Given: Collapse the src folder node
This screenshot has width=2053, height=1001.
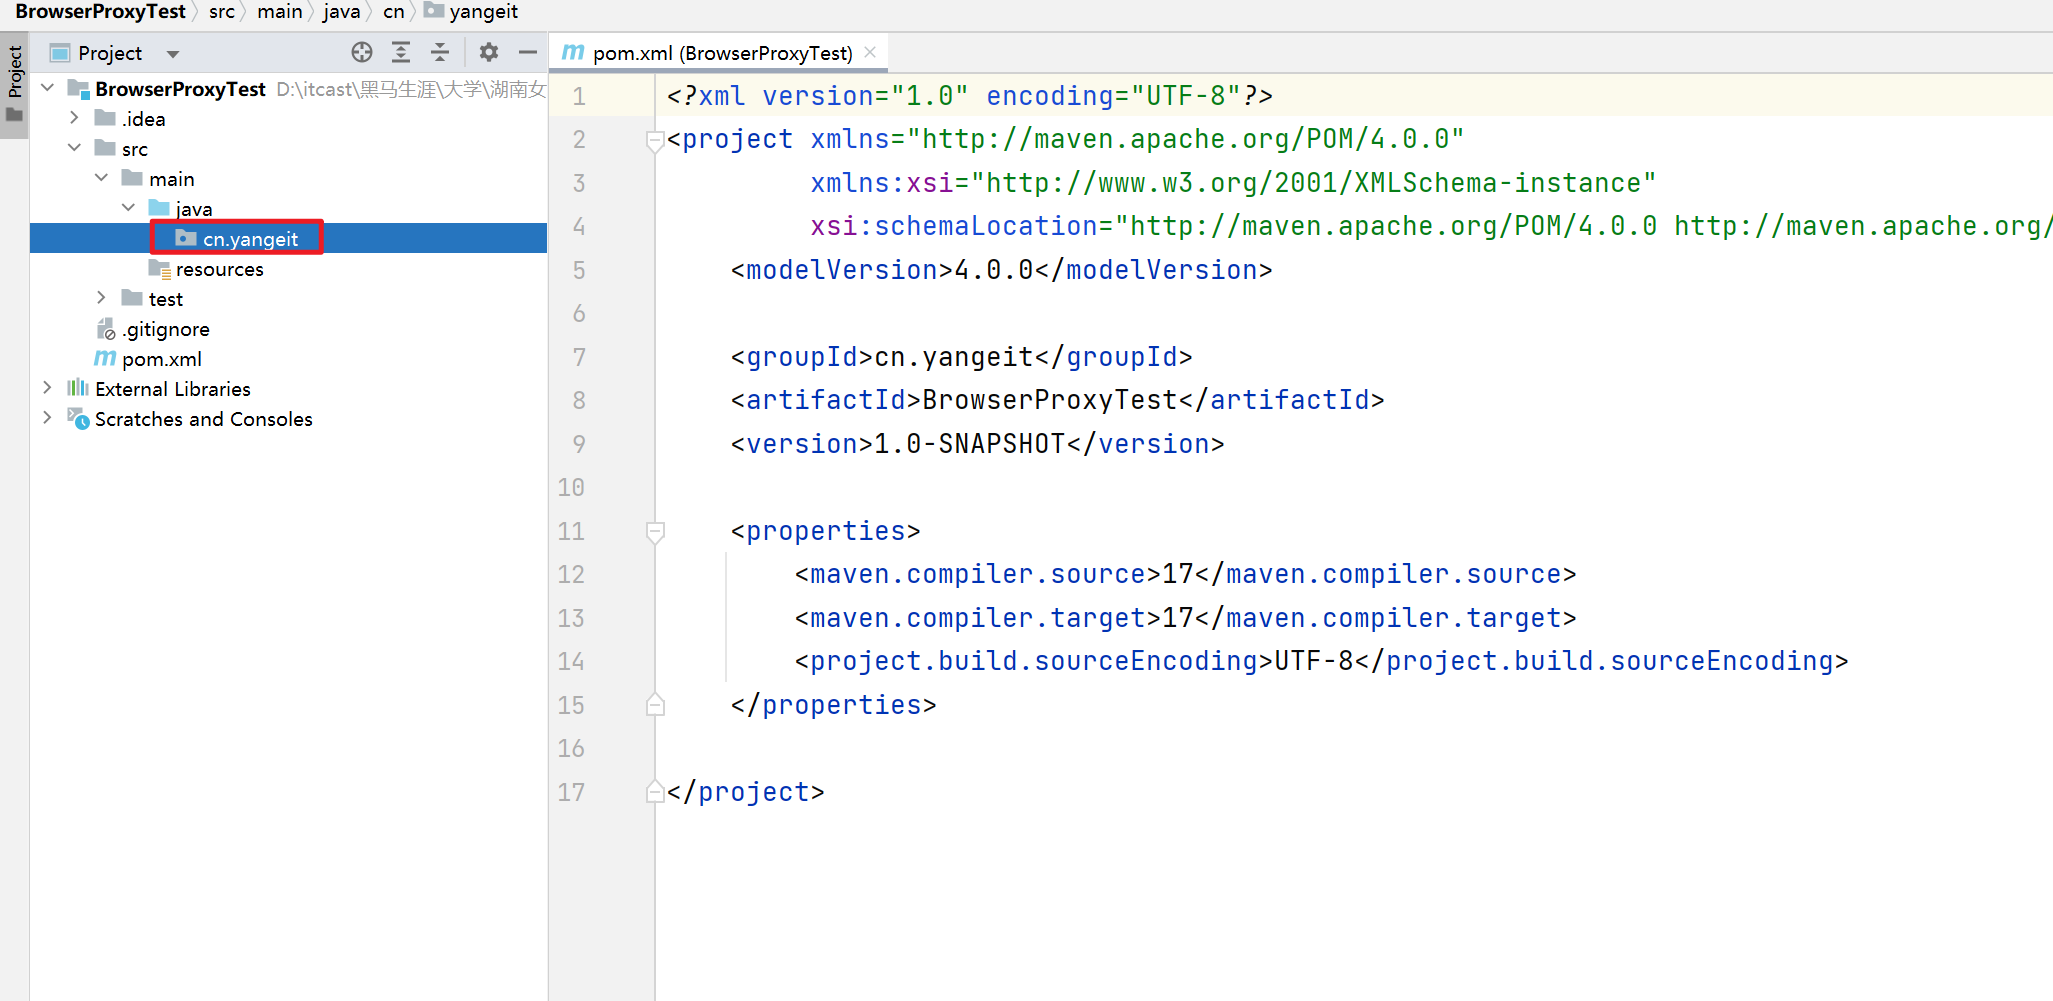Looking at the screenshot, I should [74, 148].
